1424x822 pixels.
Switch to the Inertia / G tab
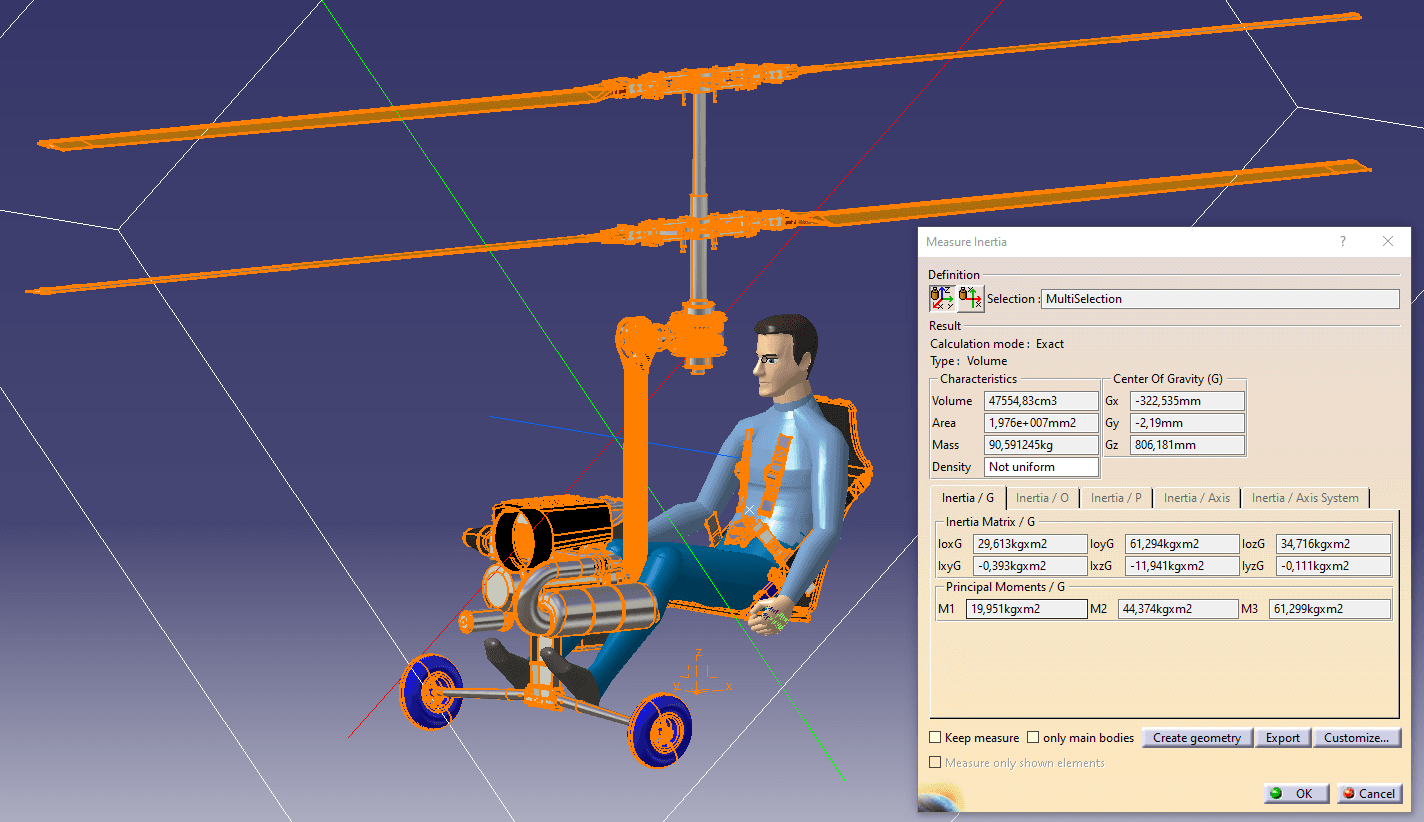[x=967, y=498]
